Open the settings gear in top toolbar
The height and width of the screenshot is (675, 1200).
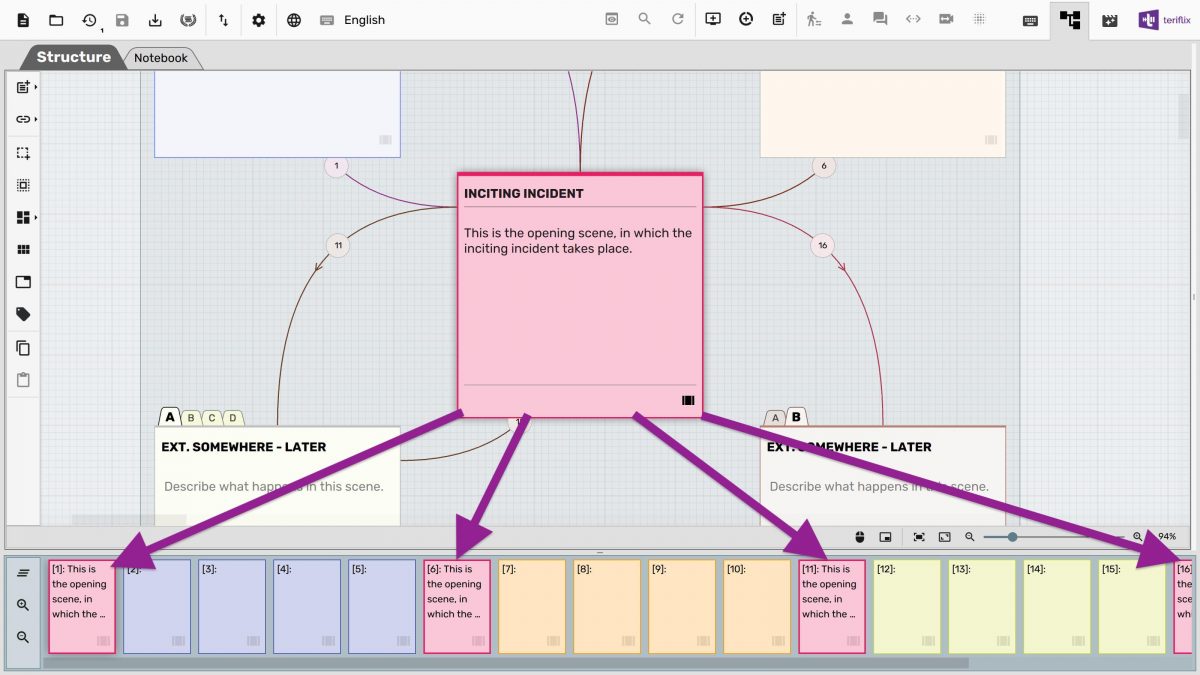click(259, 20)
